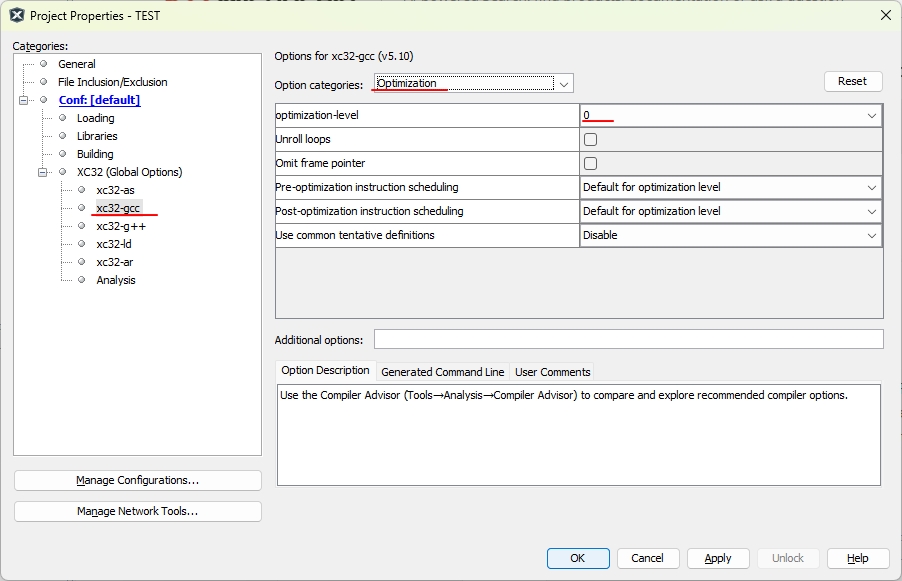Select xc32-as tree item
The height and width of the screenshot is (581, 902).
click(115, 190)
